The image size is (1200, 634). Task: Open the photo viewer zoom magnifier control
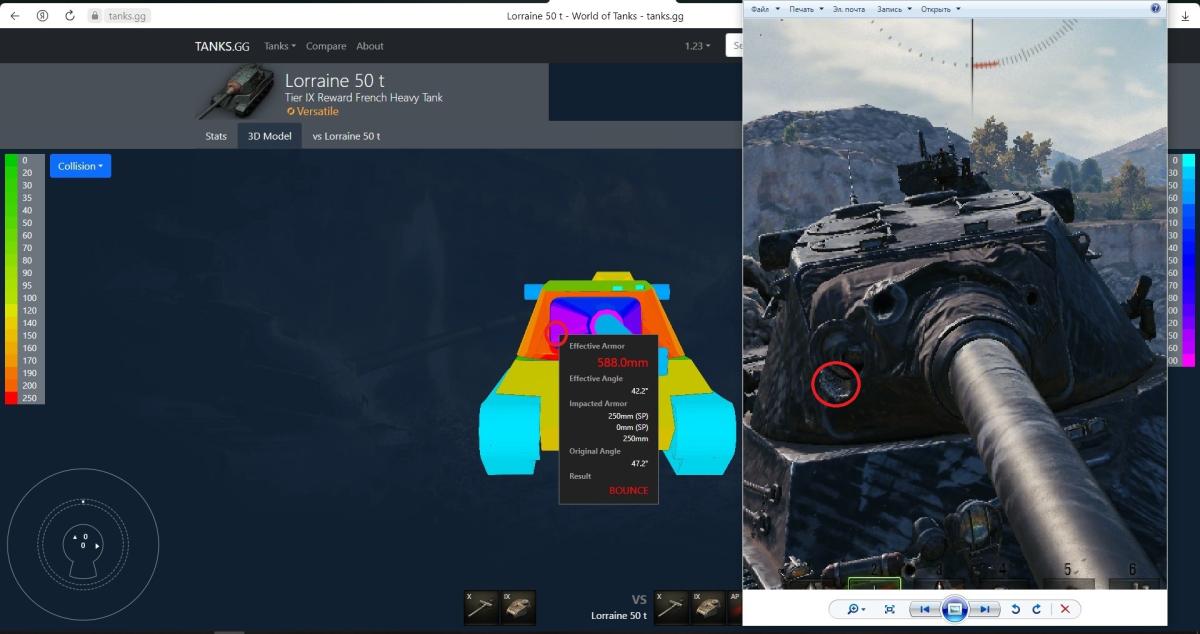(857, 609)
